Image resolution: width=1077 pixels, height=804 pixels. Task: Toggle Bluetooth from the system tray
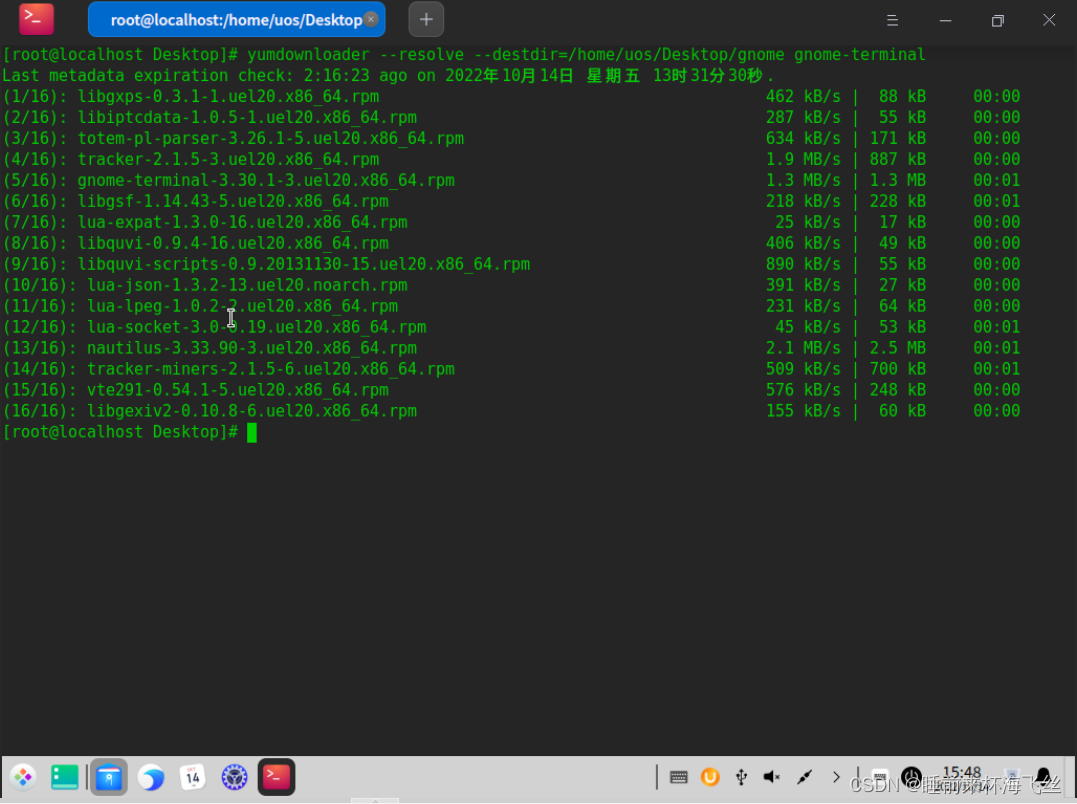tap(805, 776)
